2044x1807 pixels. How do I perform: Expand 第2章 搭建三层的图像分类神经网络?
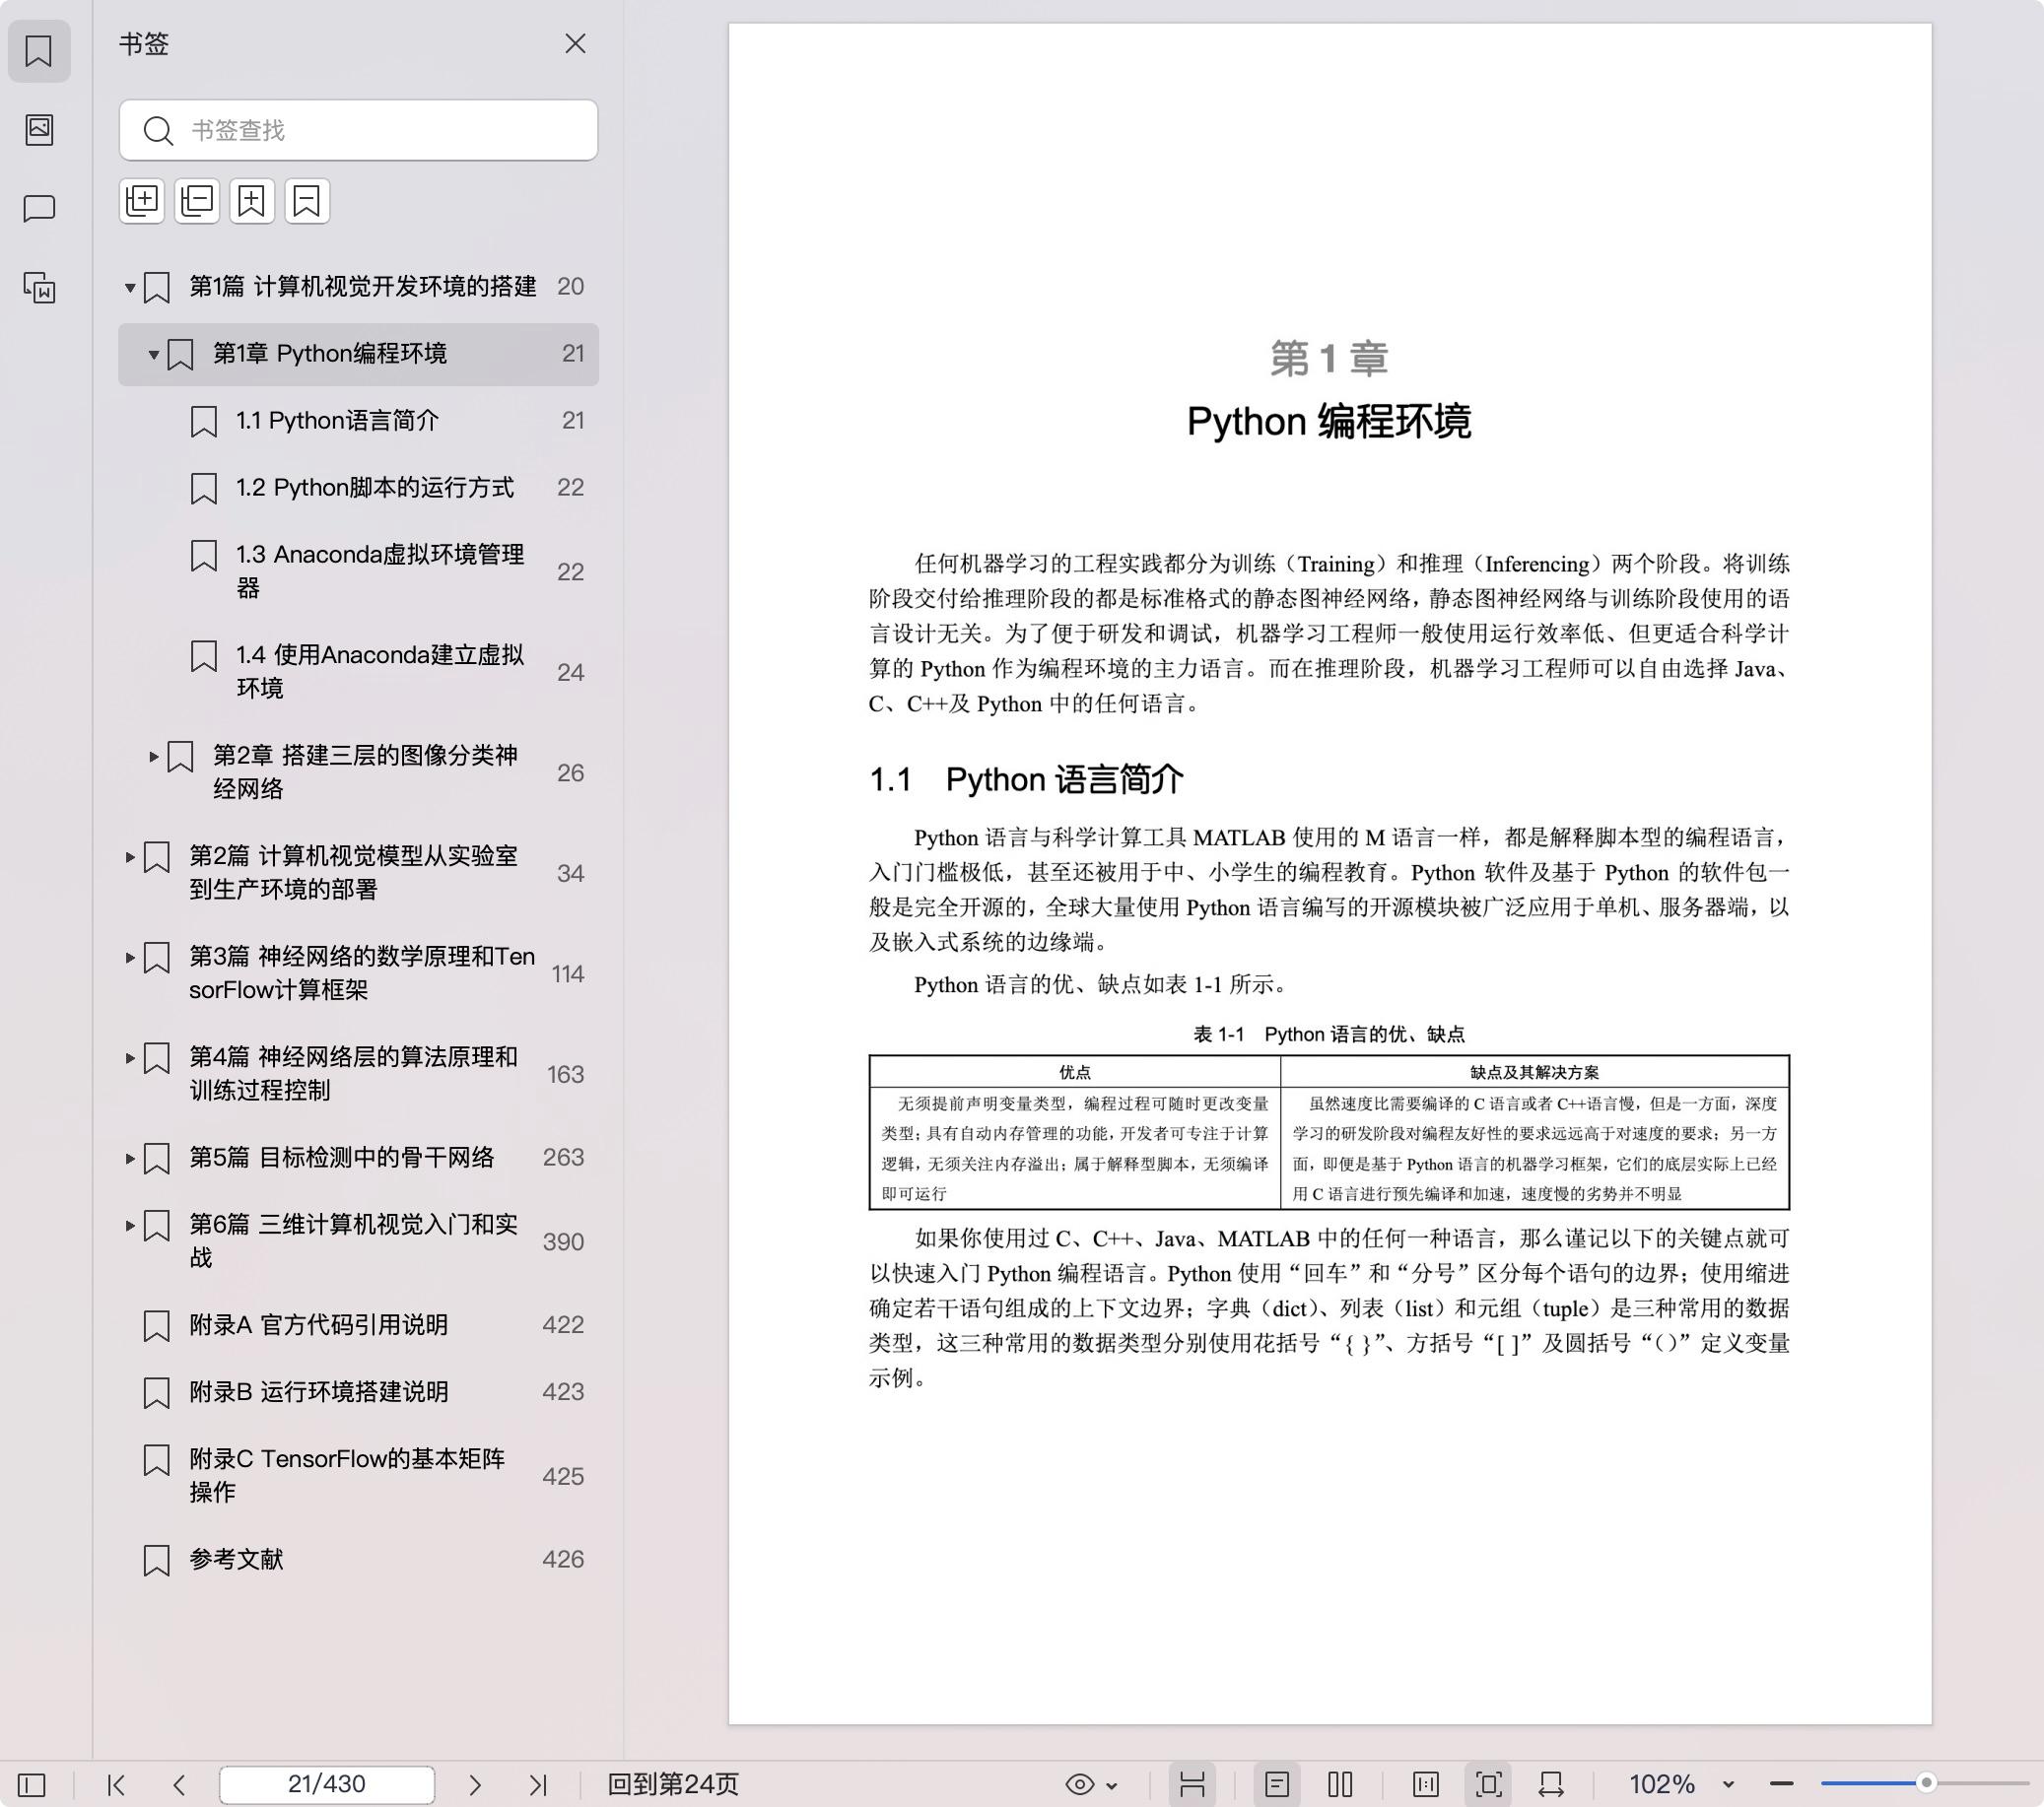tap(153, 757)
